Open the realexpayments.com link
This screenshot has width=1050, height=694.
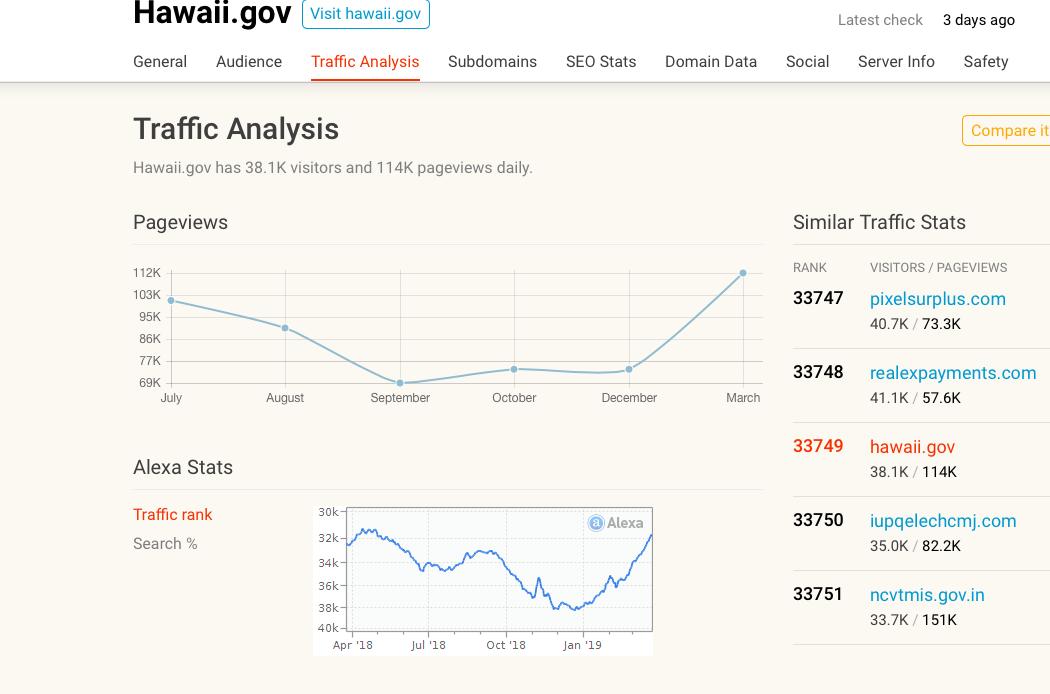click(953, 373)
